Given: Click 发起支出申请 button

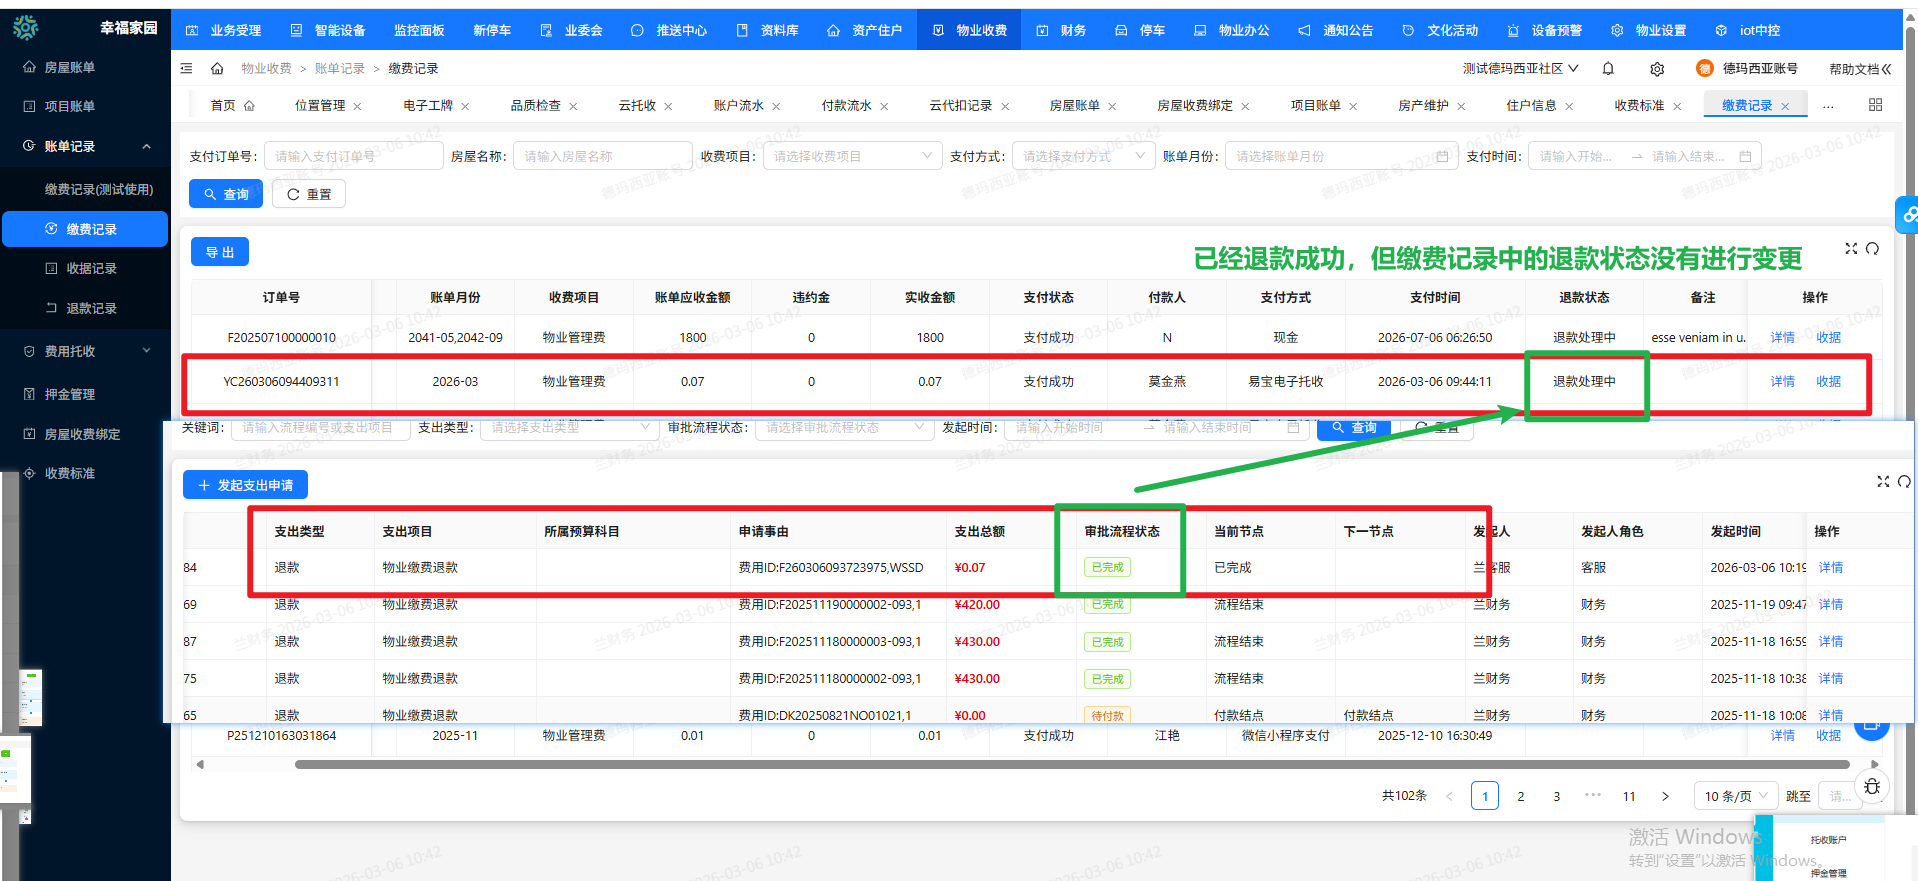Looking at the screenshot, I should [x=245, y=485].
